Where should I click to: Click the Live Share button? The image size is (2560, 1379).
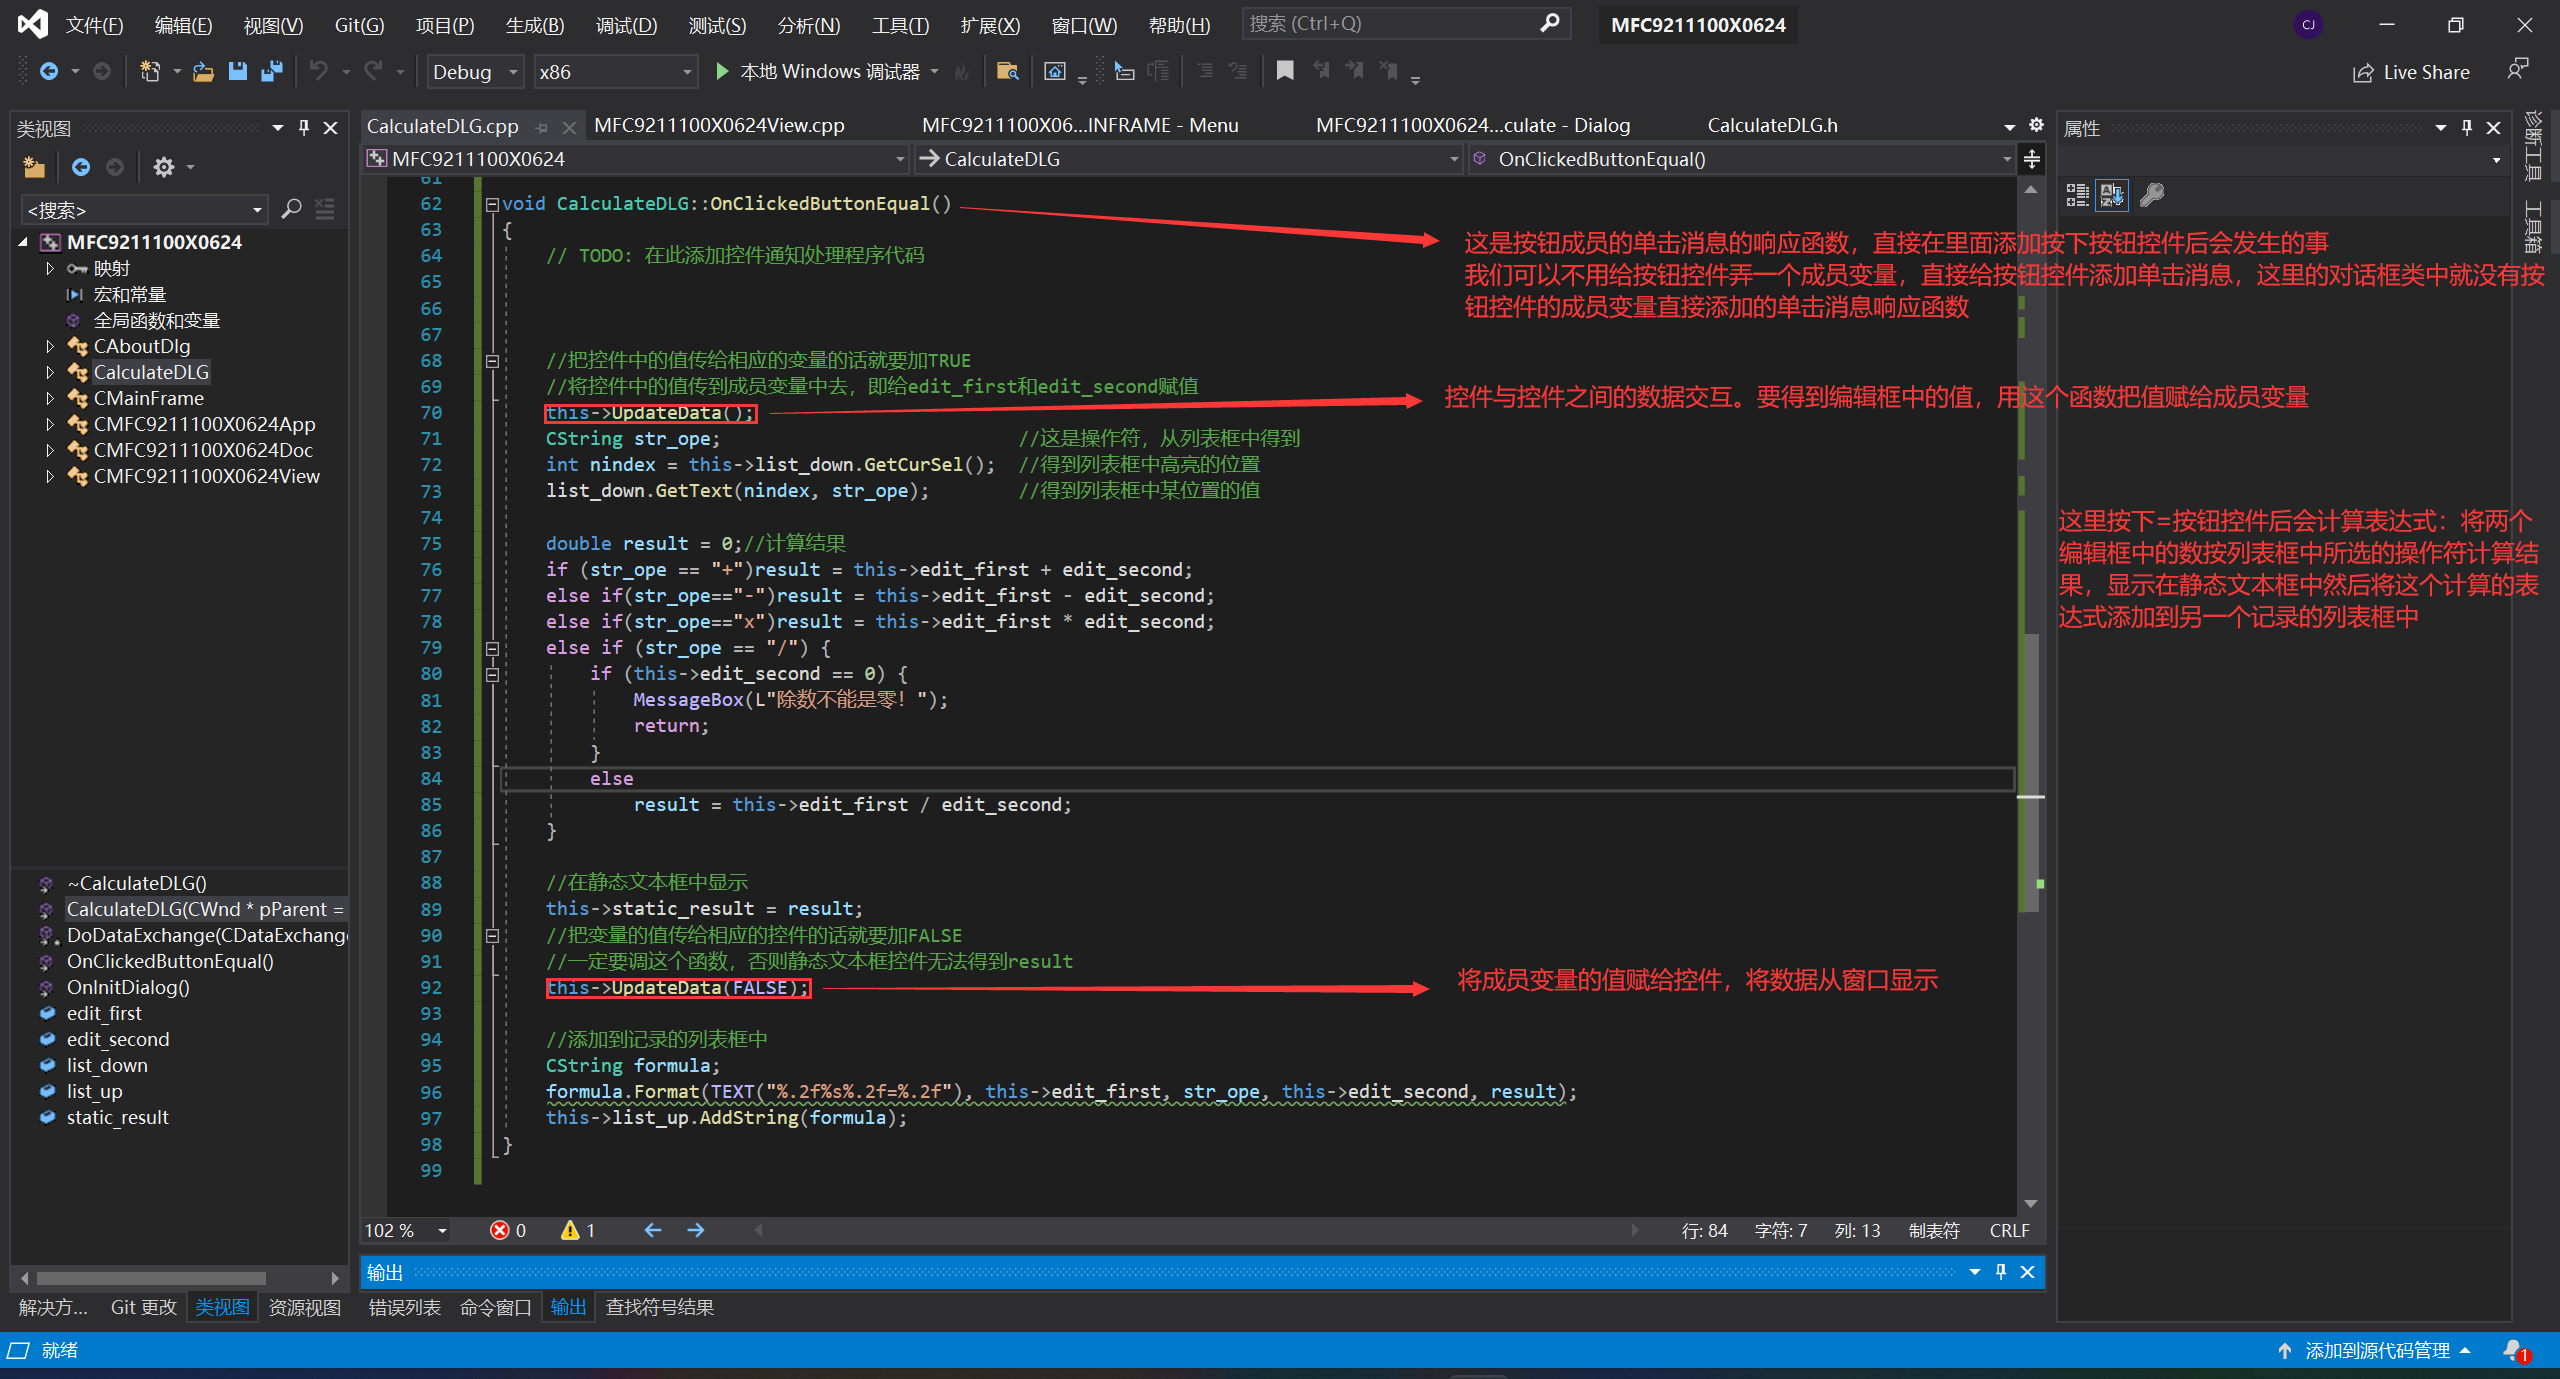[2411, 72]
